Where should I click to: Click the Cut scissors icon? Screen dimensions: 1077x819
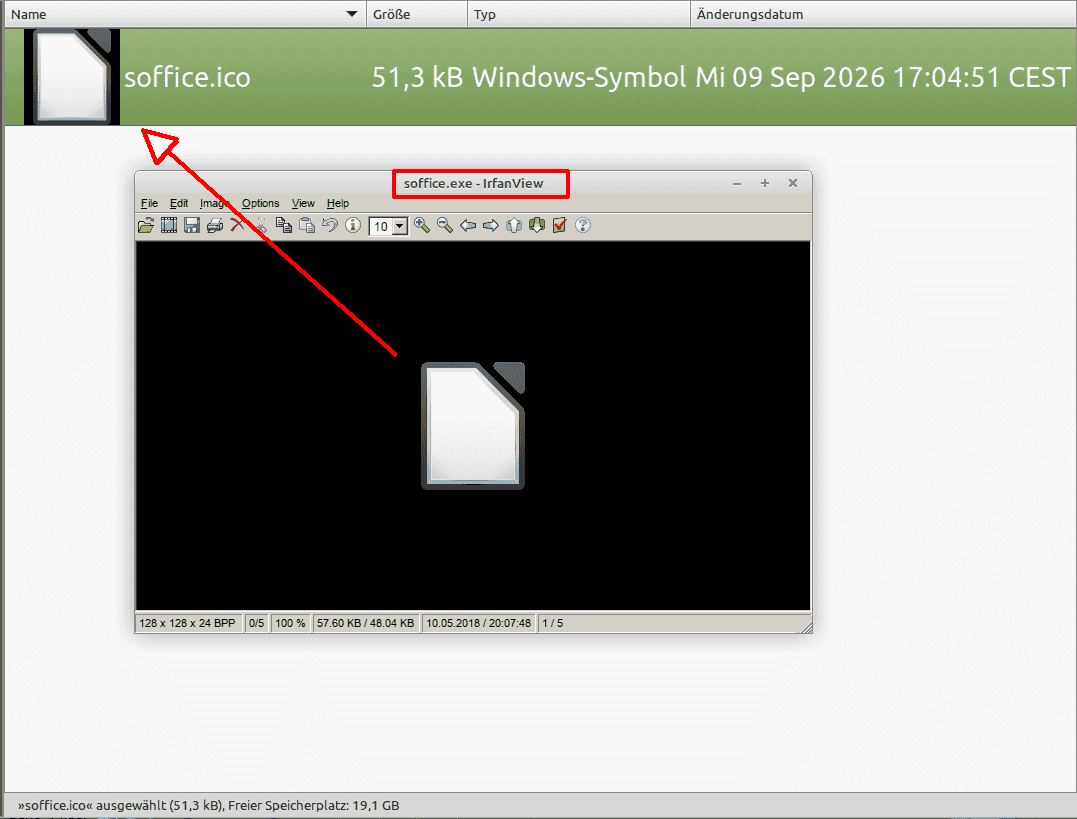(x=261, y=225)
